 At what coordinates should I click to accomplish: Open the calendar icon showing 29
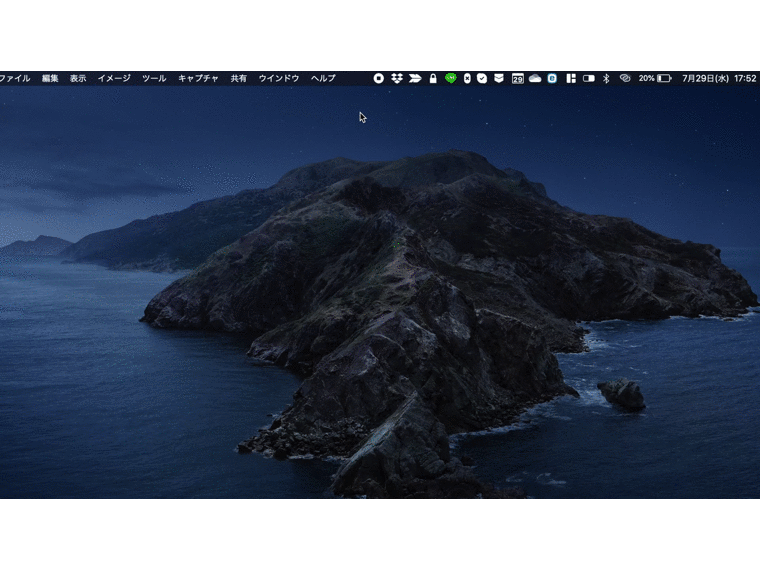(518, 78)
